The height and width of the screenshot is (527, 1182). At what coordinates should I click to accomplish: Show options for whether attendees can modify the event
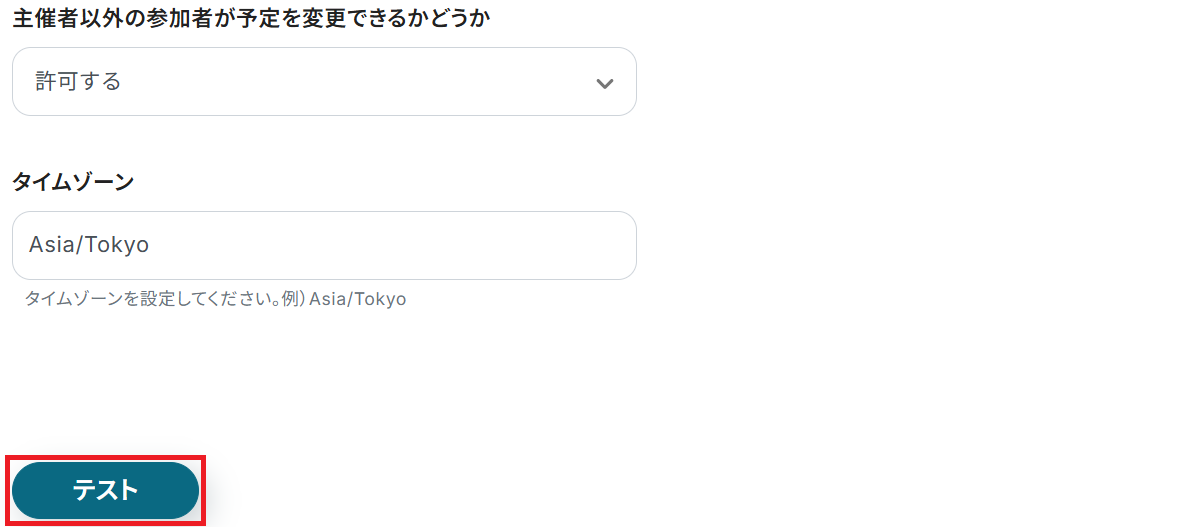coord(323,82)
